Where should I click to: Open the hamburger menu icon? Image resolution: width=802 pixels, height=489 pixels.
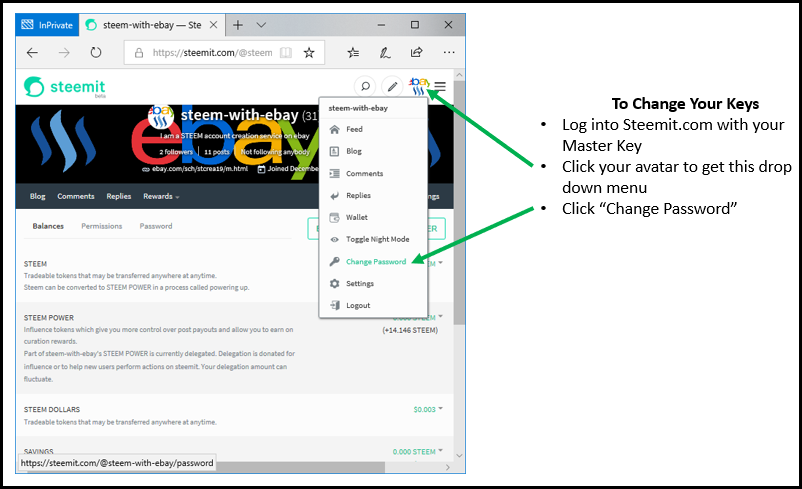click(440, 86)
